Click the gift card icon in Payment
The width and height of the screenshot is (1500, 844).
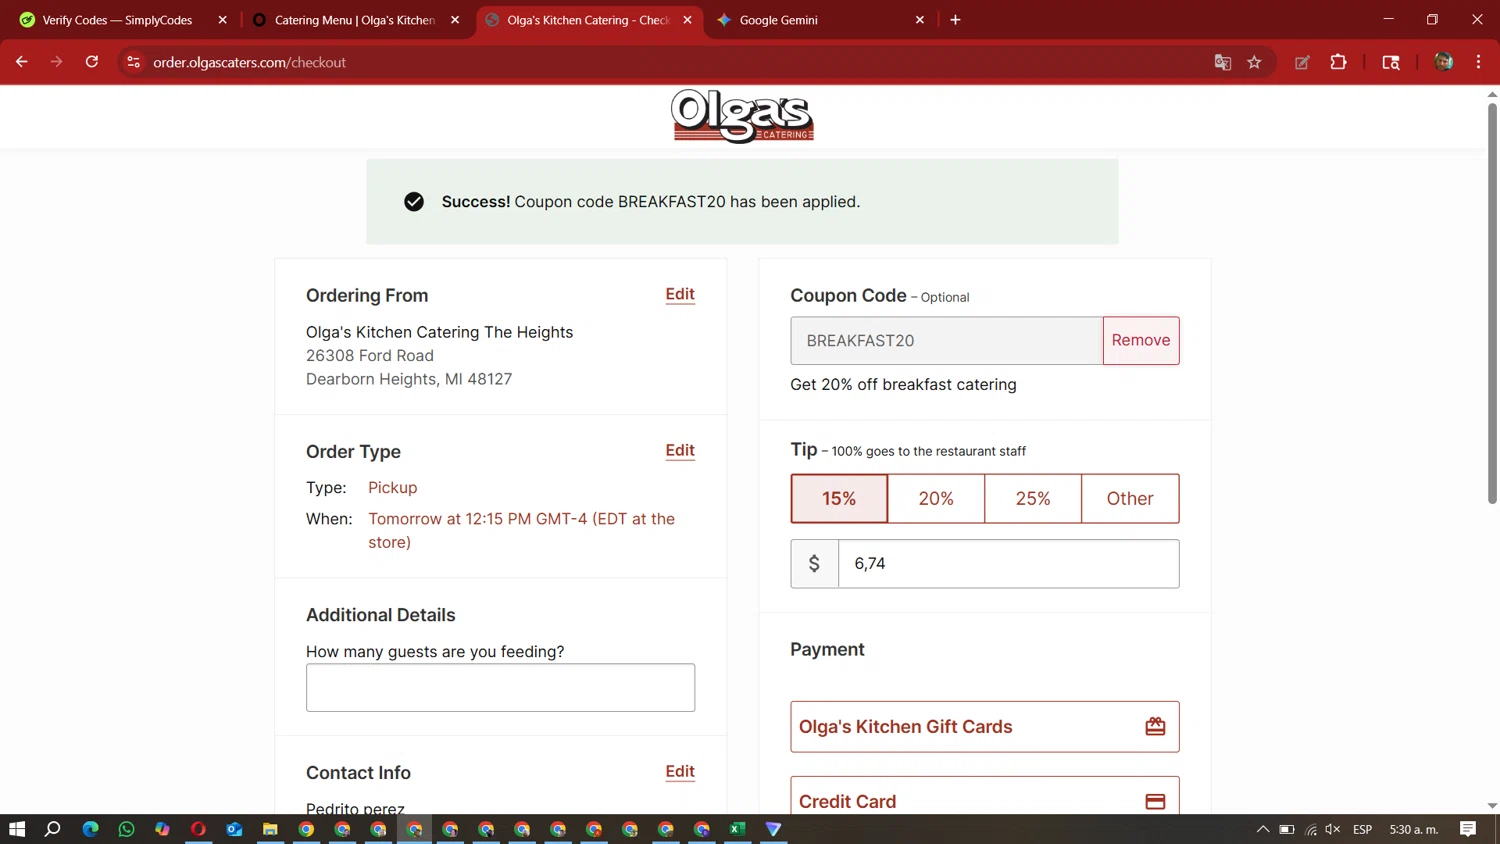click(x=1155, y=727)
